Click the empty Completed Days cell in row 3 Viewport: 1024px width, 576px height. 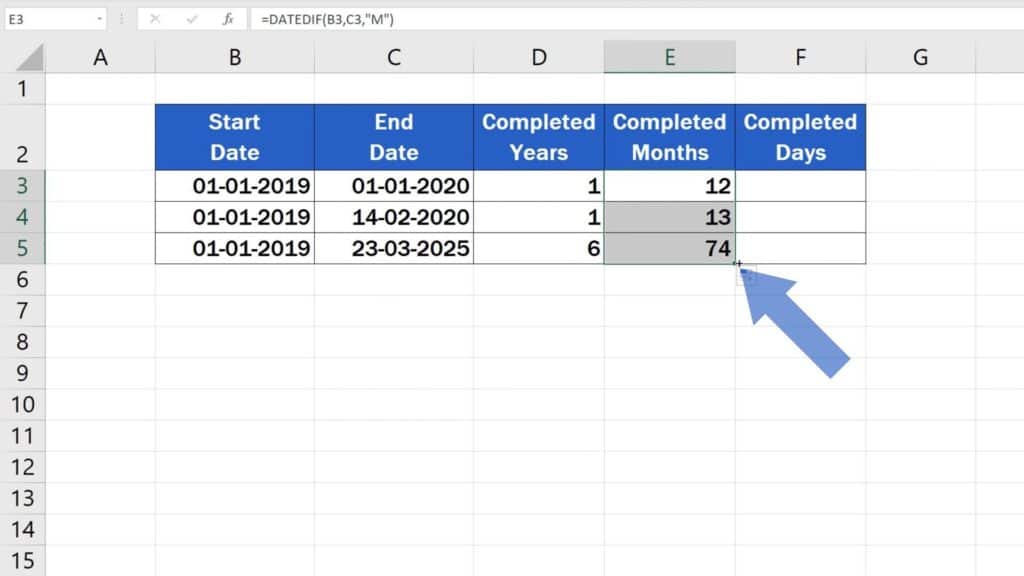[x=800, y=186]
